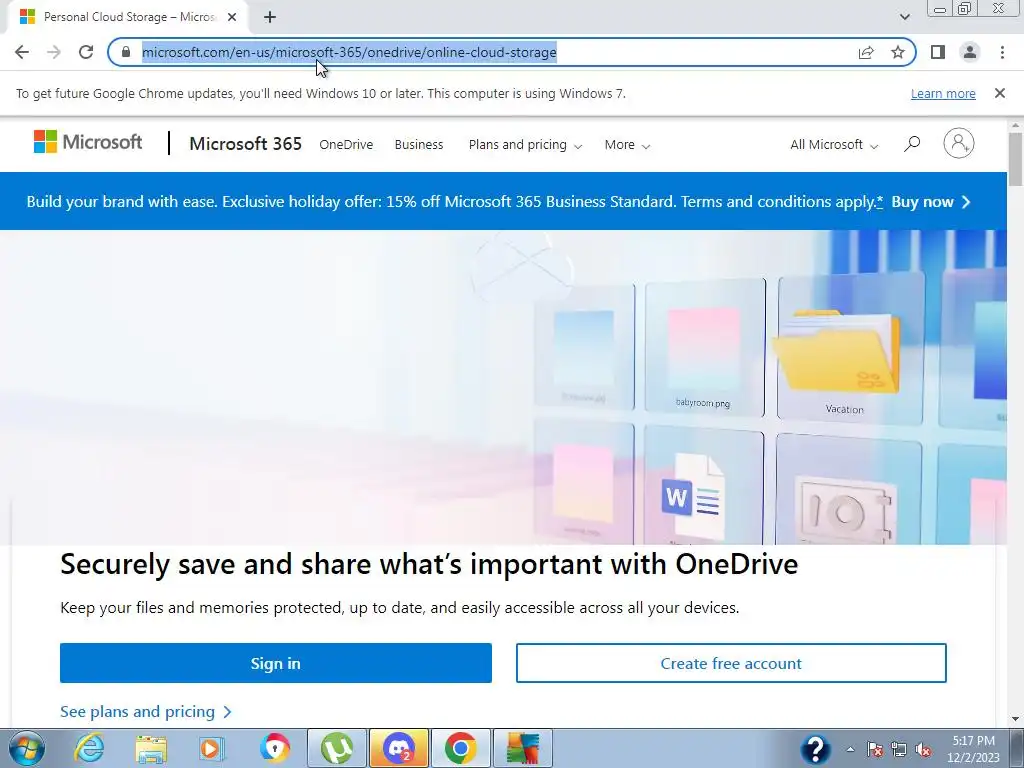The width and height of the screenshot is (1024, 768).
Task: Open Windows Explorer folder on taskbar
Action: (151, 748)
